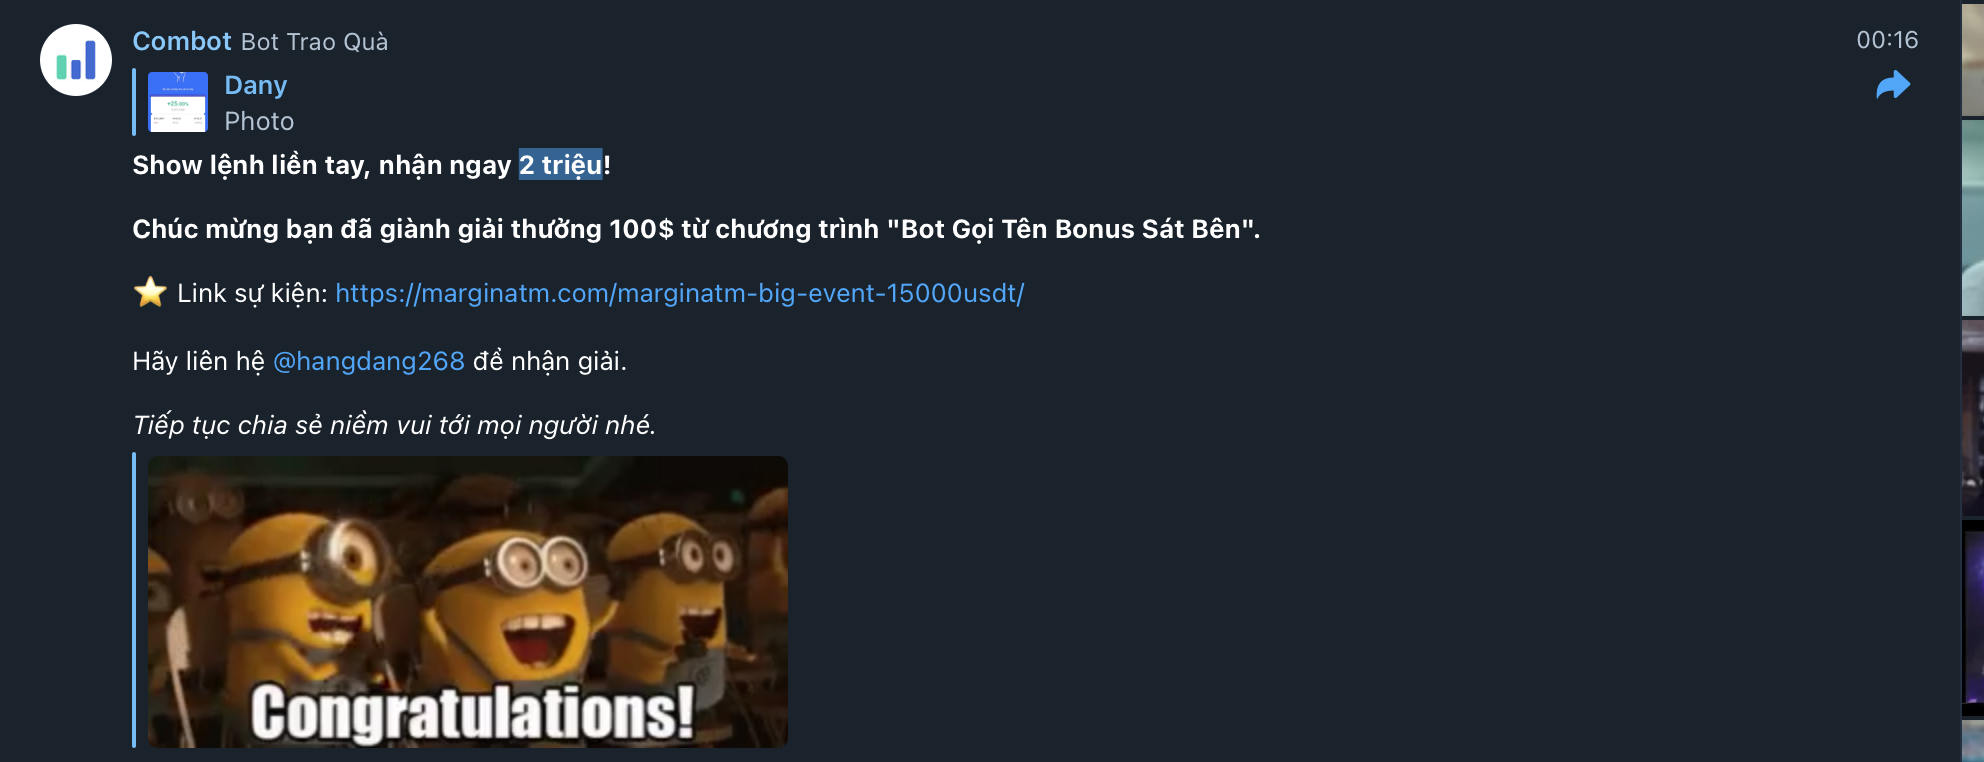Click the blue reply bar beside Dany

pyautogui.click(x=134, y=102)
